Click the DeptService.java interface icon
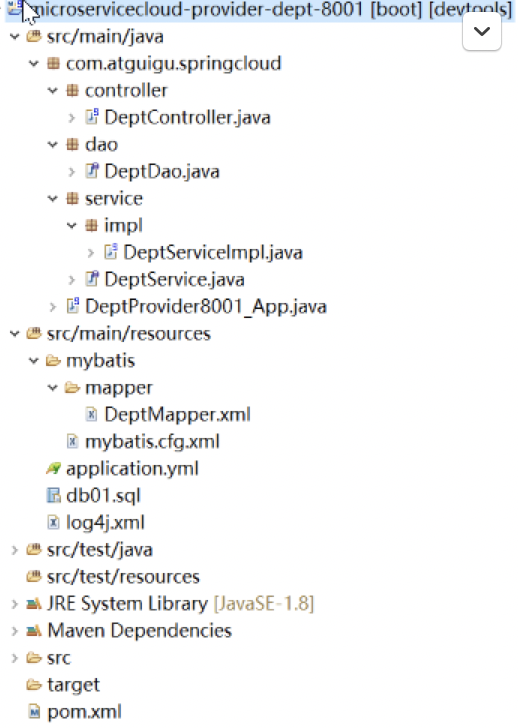The image size is (518, 728). pos(92,279)
